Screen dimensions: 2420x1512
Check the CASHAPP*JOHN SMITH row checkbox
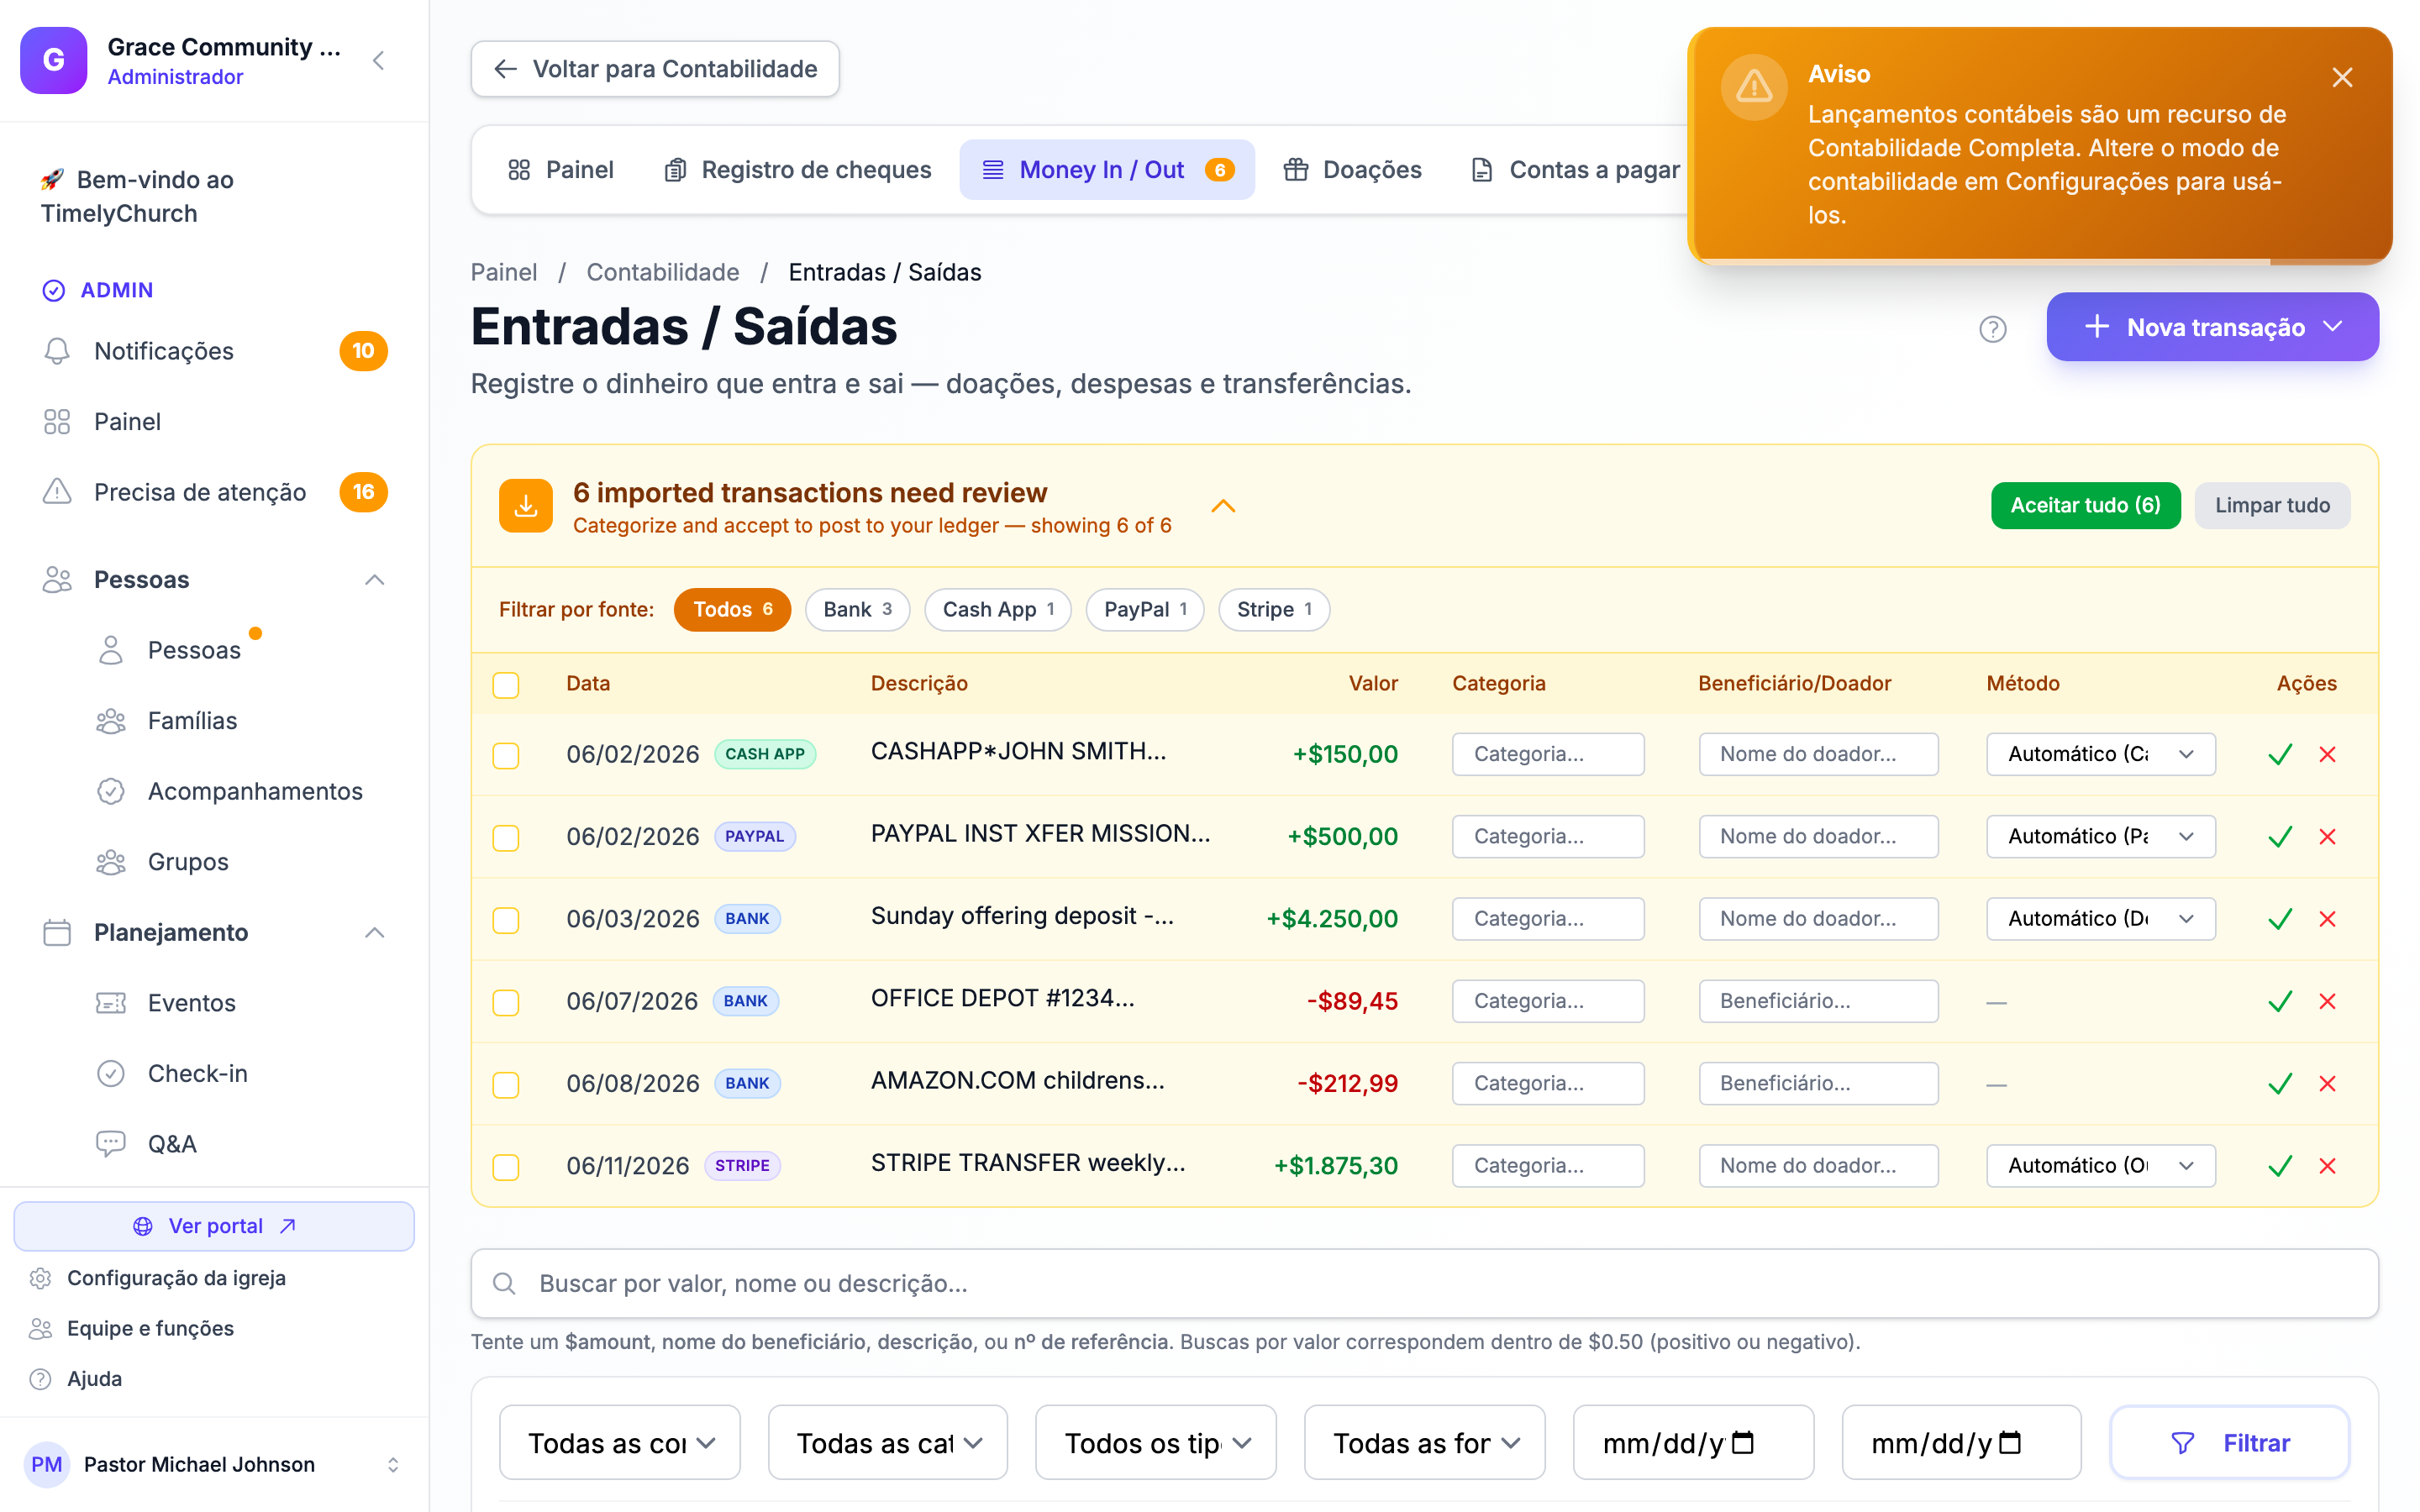[x=506, y=756]
